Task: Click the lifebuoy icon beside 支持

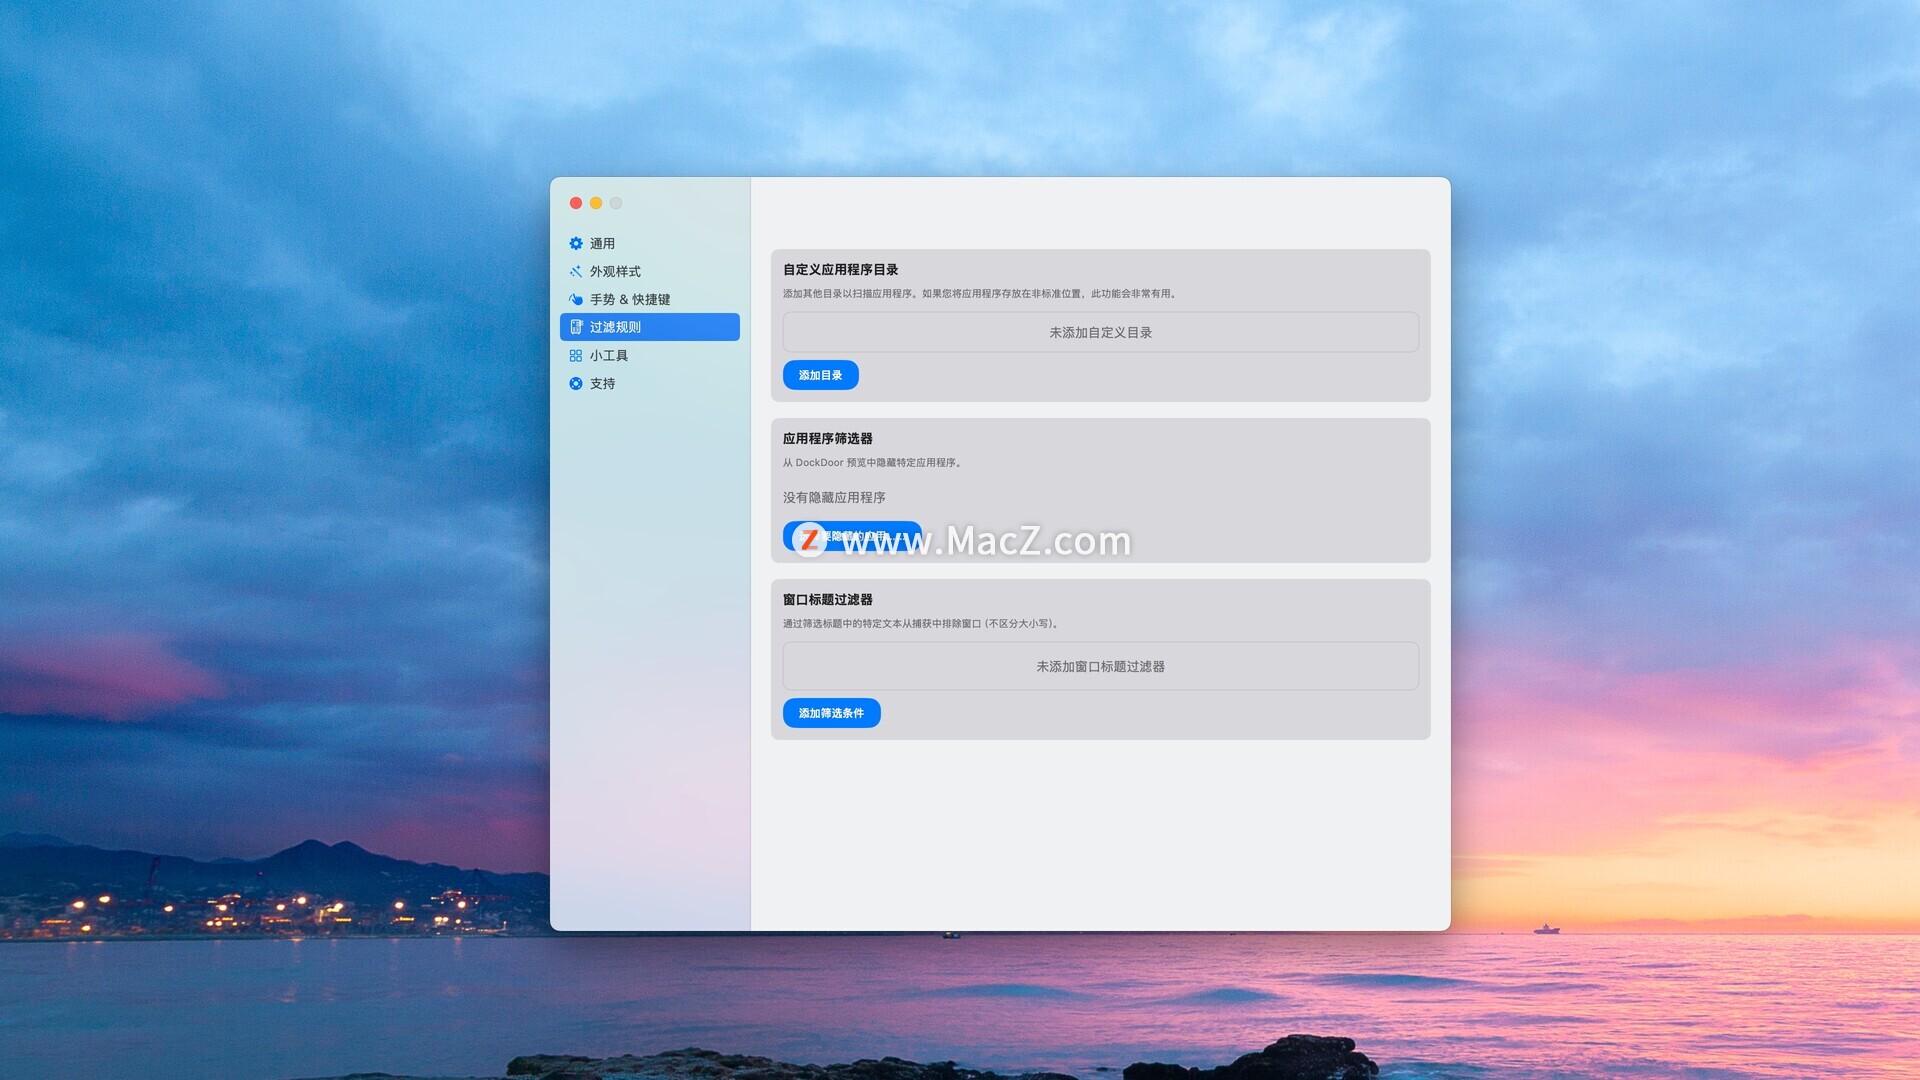Action: click(576, 383)
